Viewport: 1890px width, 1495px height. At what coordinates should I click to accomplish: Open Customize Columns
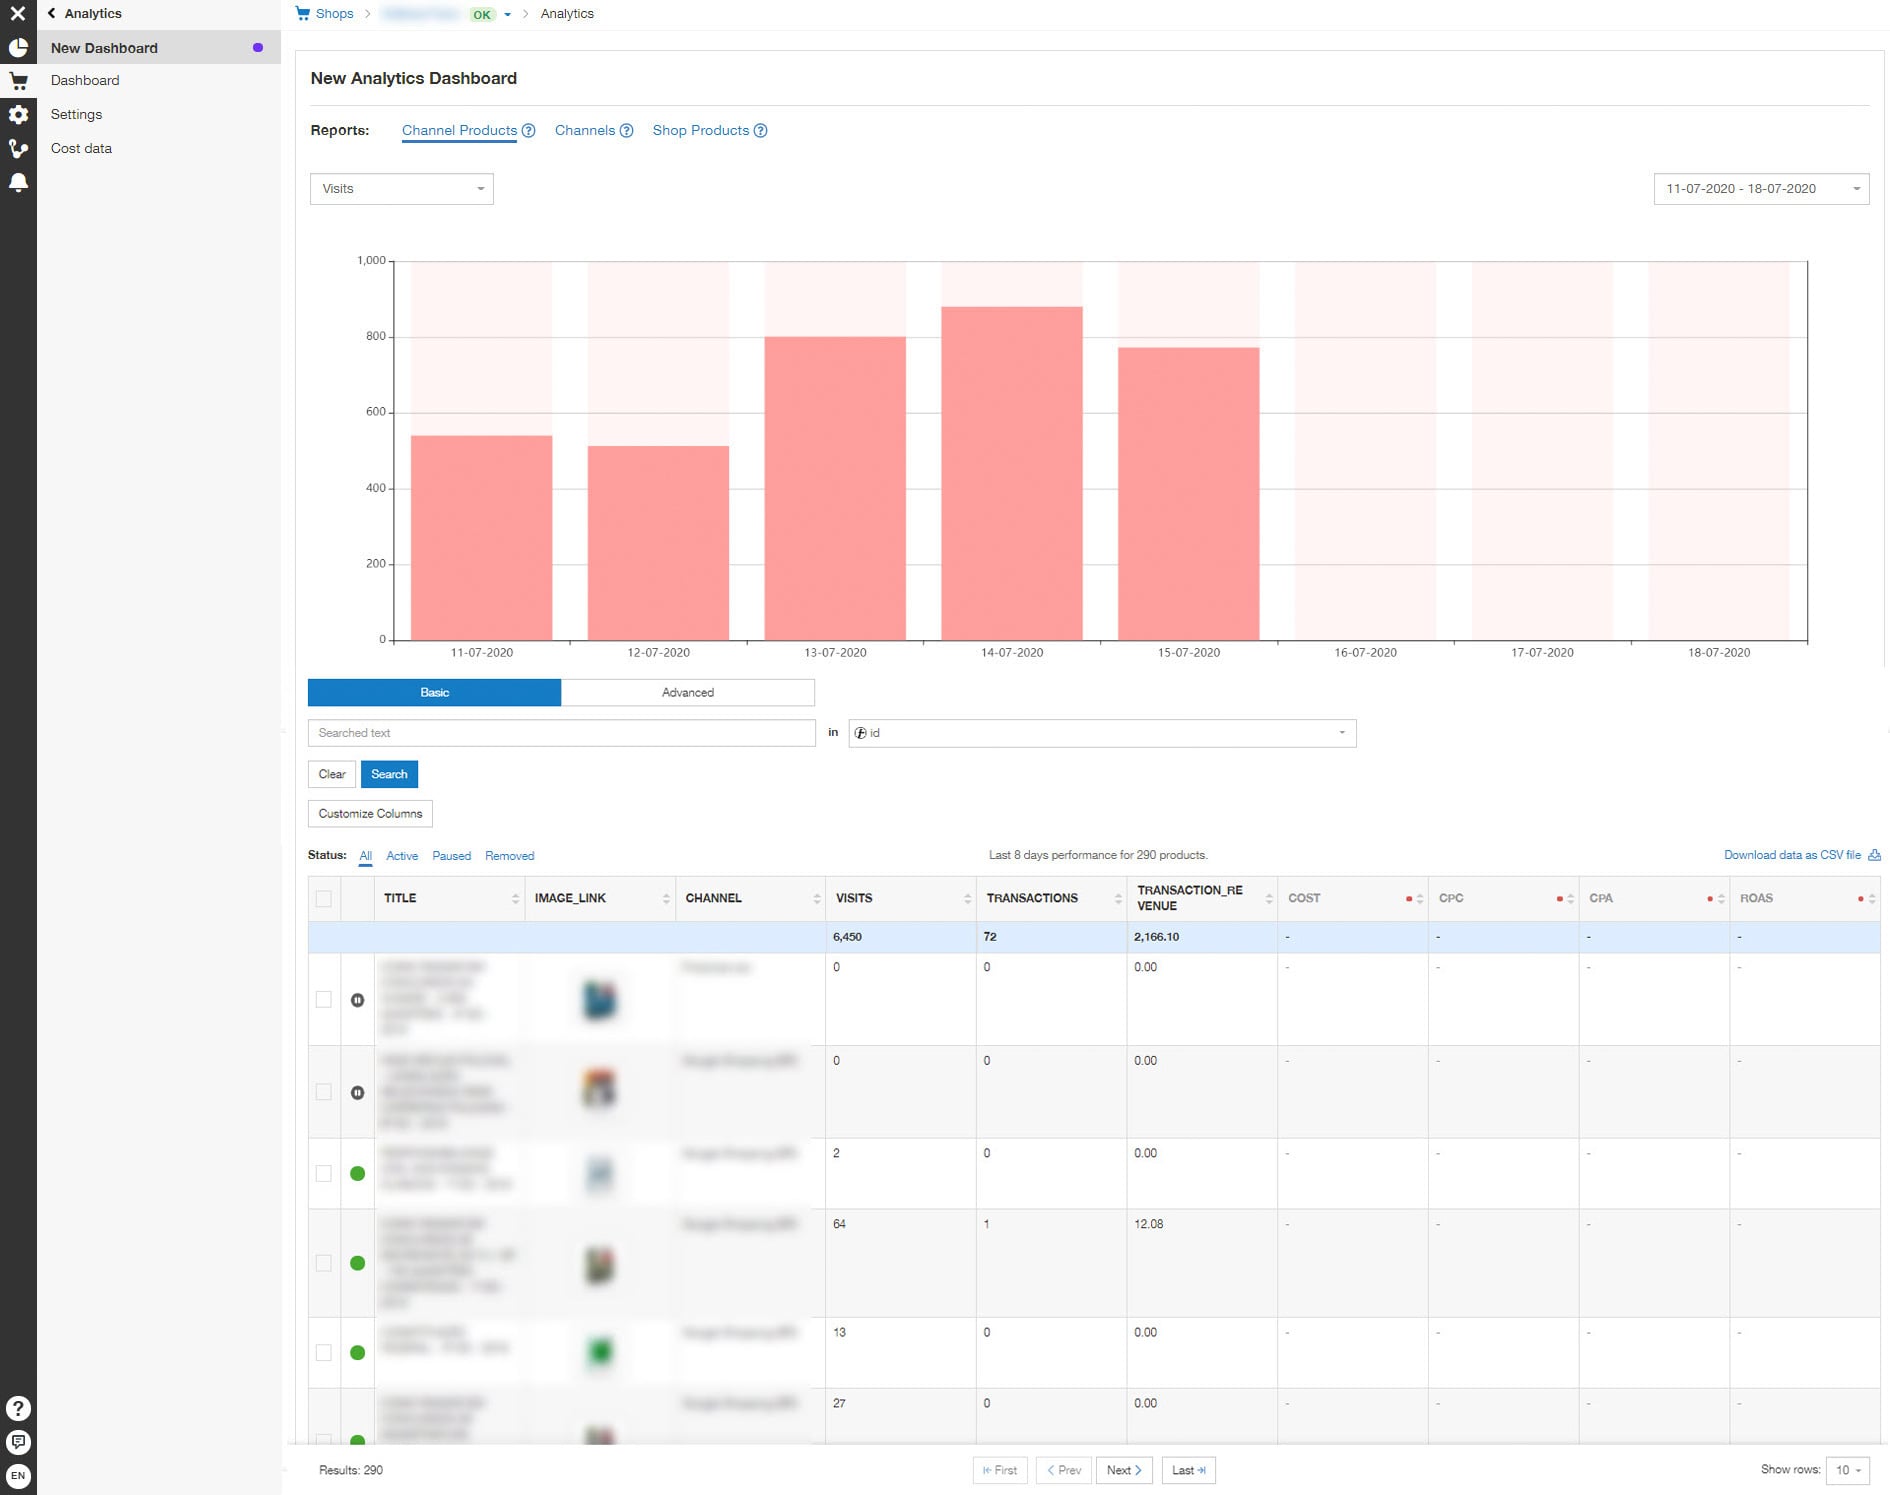click(x=370, y=814)
